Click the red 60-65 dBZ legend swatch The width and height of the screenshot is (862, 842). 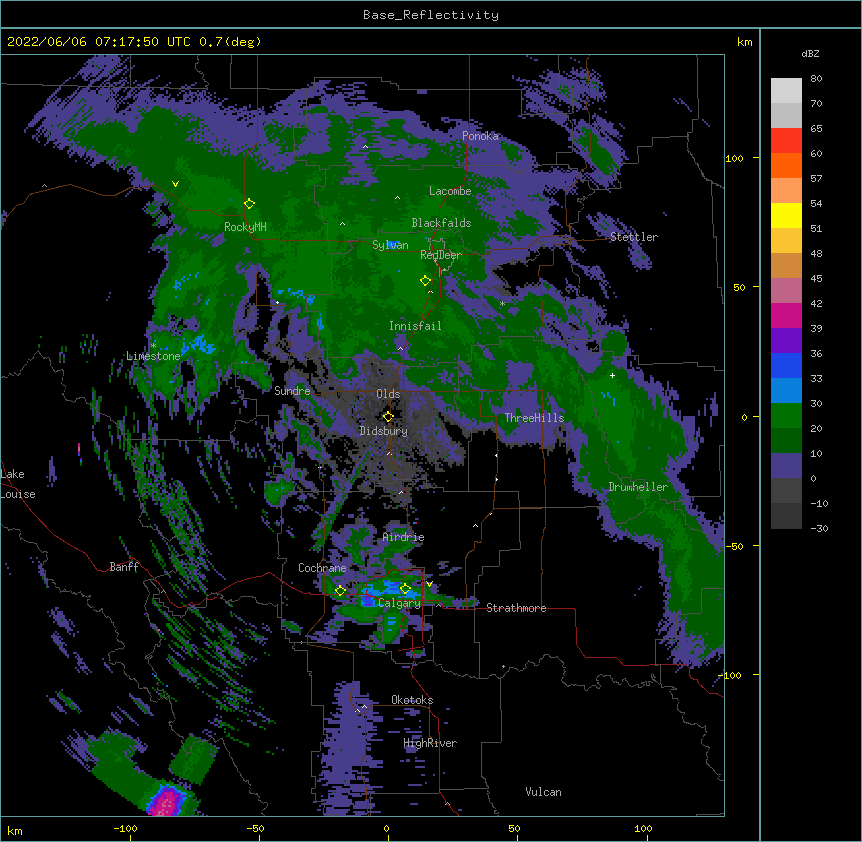[786, 141]
